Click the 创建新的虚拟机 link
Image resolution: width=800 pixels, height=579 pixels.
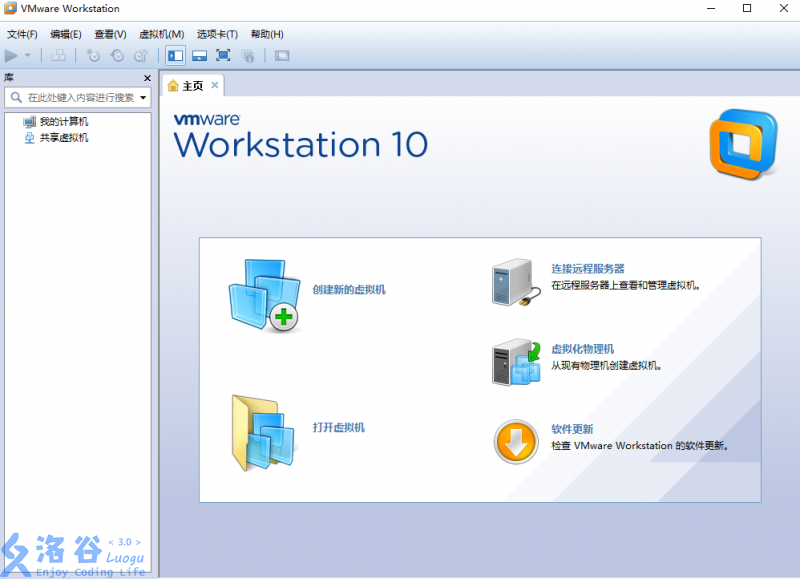(x=349, y=290)
